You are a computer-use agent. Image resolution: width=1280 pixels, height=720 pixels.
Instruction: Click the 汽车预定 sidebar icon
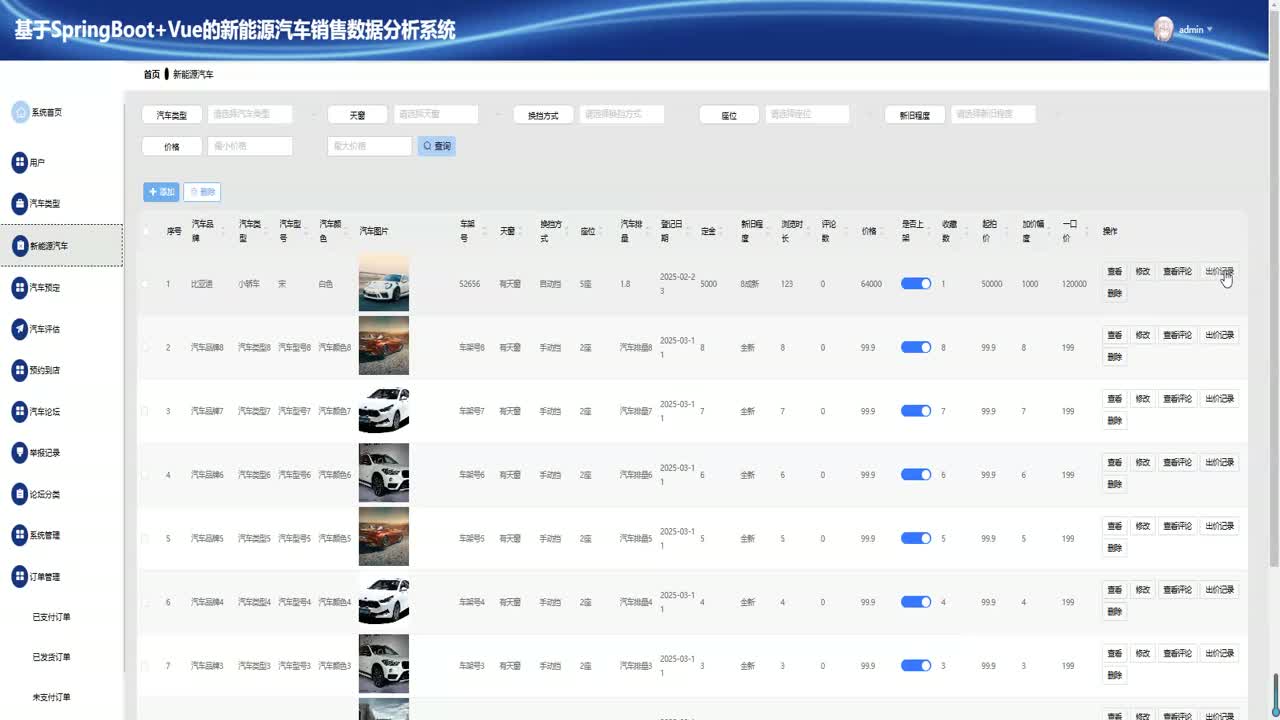click(x=19, y=287)
